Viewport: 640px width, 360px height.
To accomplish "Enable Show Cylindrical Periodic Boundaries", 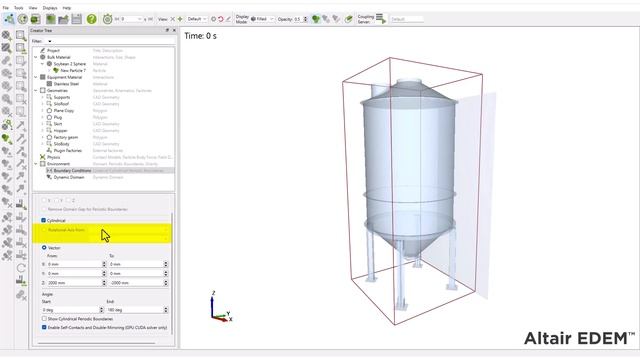I will [x=44, y=319].
